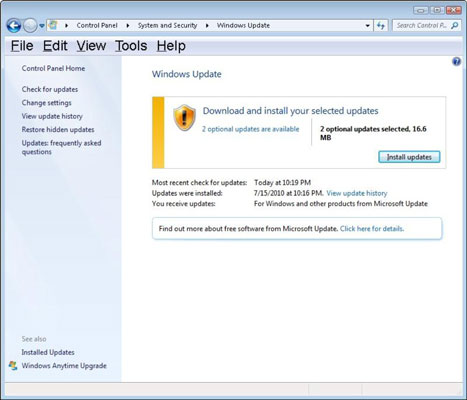Click the search magnifier icon

pyautogui.click(x=455, y=25)
